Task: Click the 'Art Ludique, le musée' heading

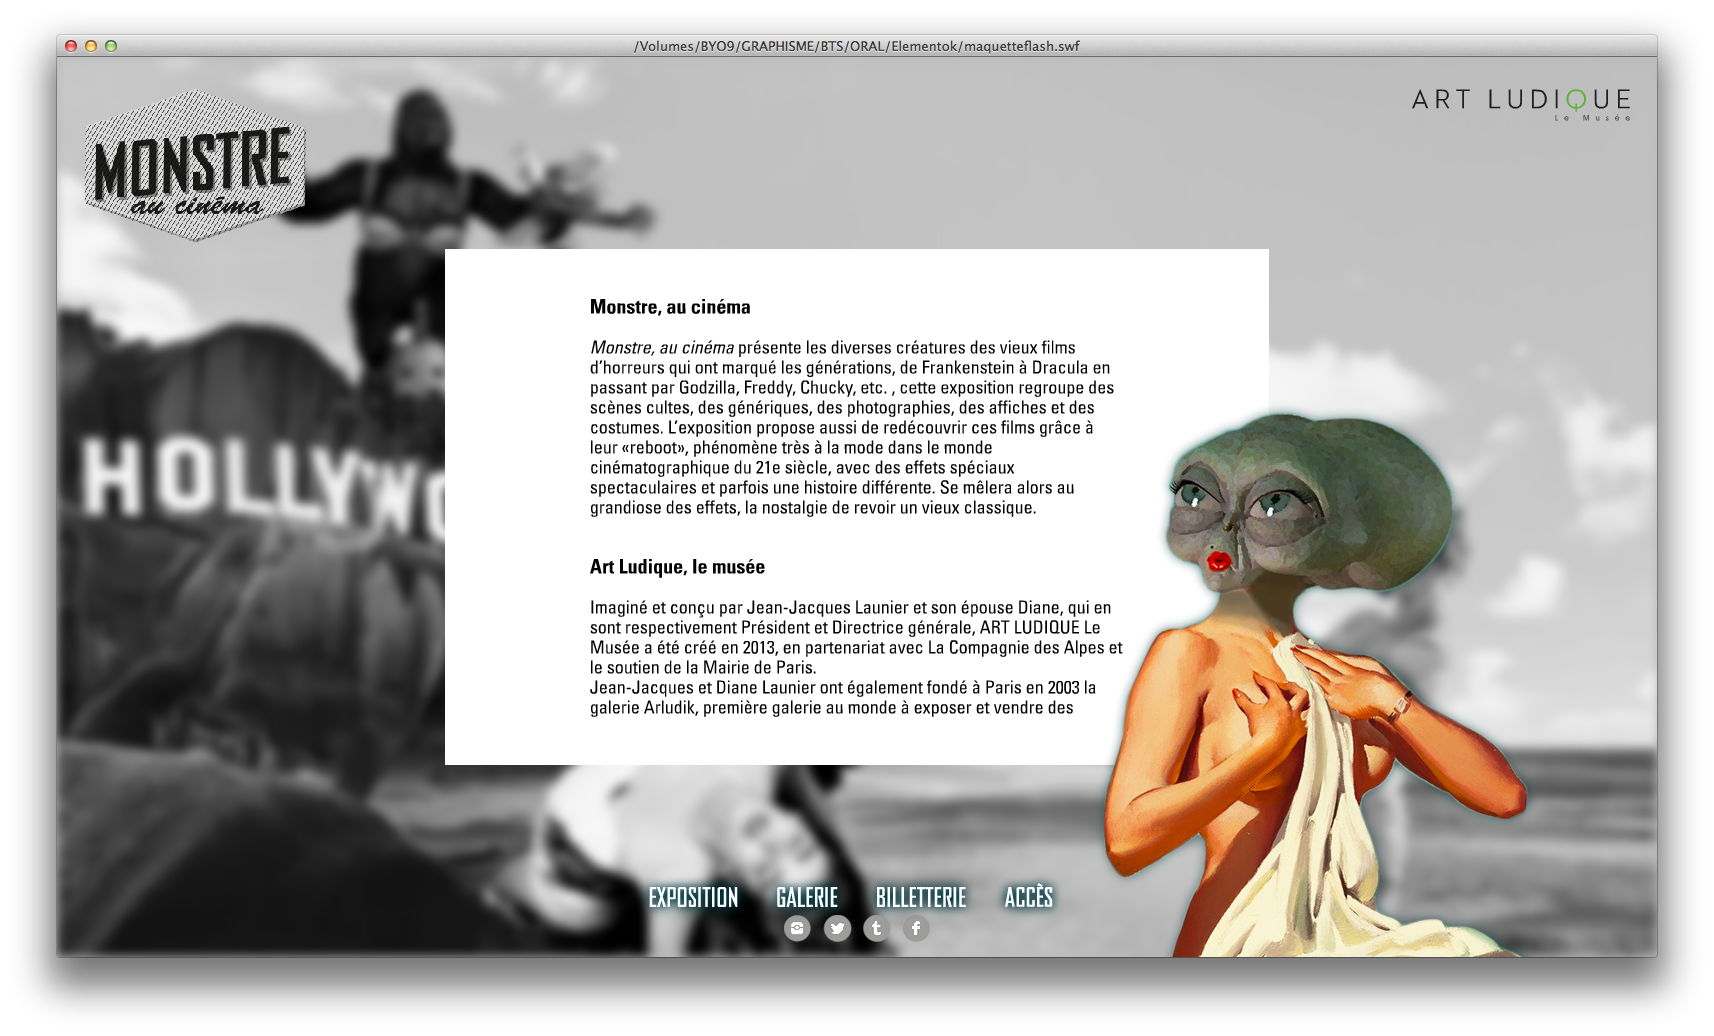Action: [677, 567]
